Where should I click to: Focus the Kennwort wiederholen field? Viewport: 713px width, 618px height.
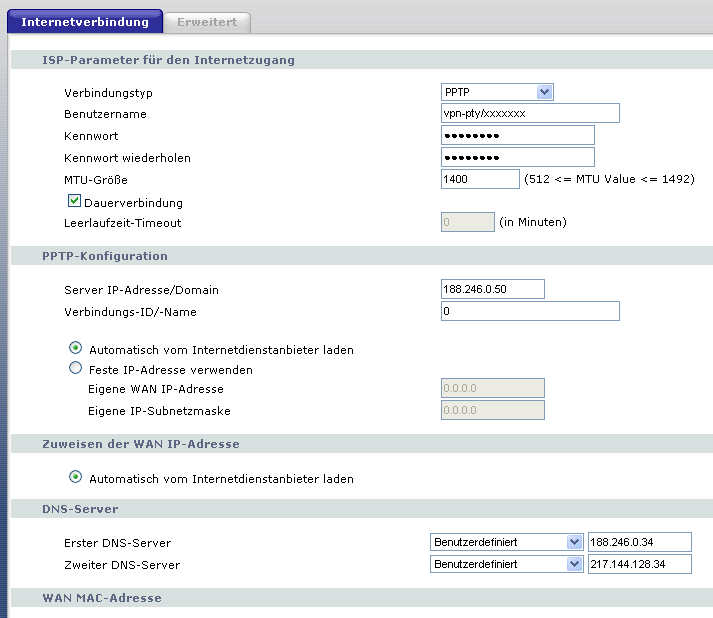517,157
